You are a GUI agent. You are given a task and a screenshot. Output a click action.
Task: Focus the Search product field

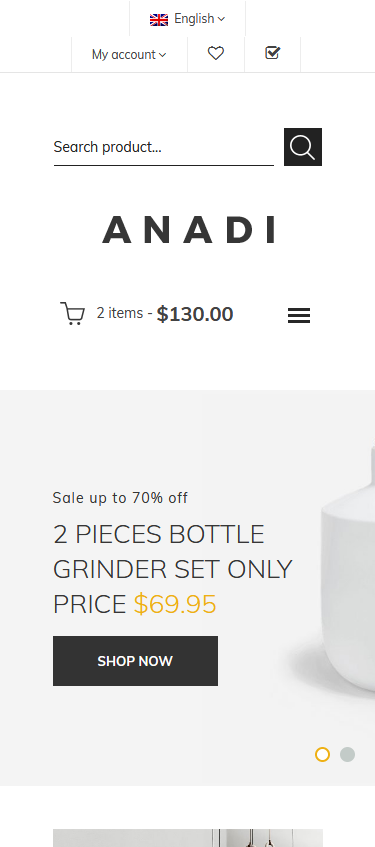(164, 147)
